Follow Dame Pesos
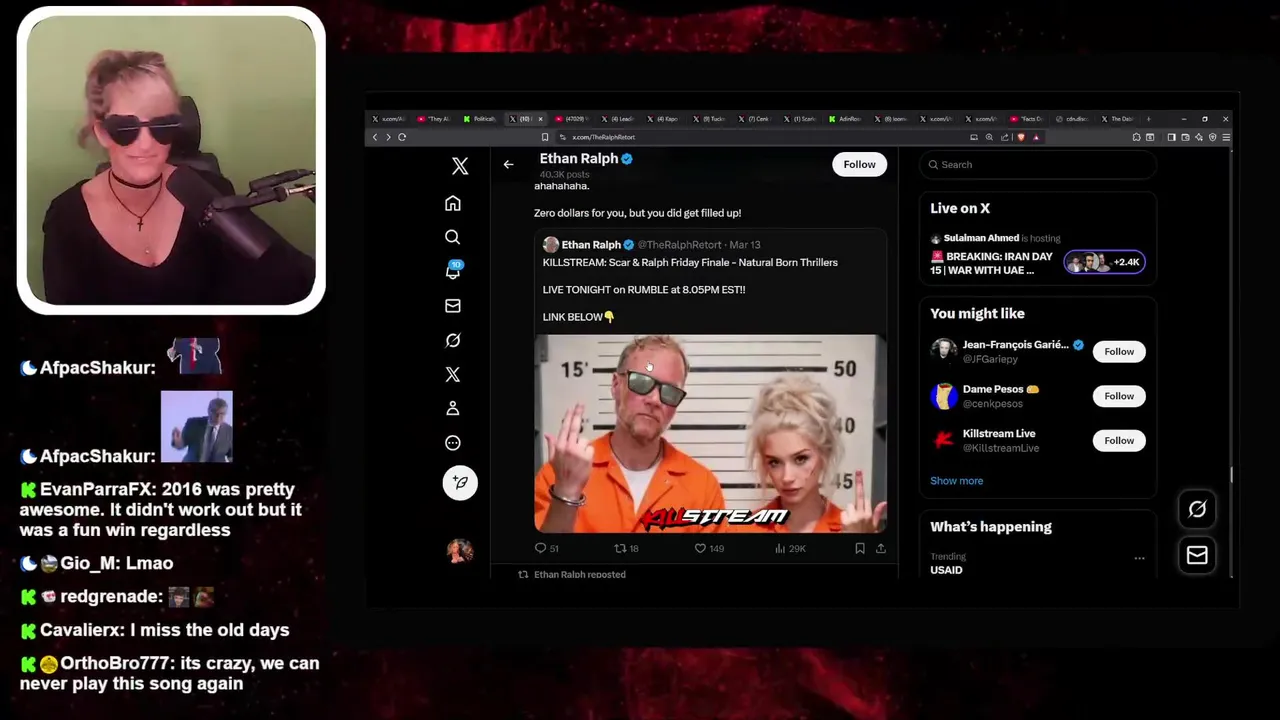 [x=1119, y=396]
